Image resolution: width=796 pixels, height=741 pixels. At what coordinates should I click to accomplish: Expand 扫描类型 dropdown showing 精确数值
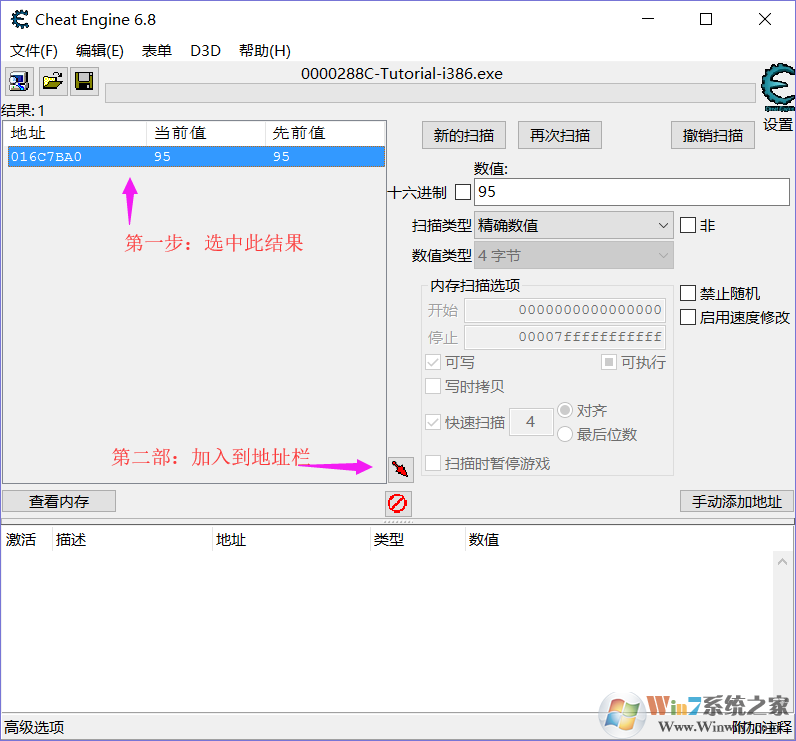pos(574,225)
